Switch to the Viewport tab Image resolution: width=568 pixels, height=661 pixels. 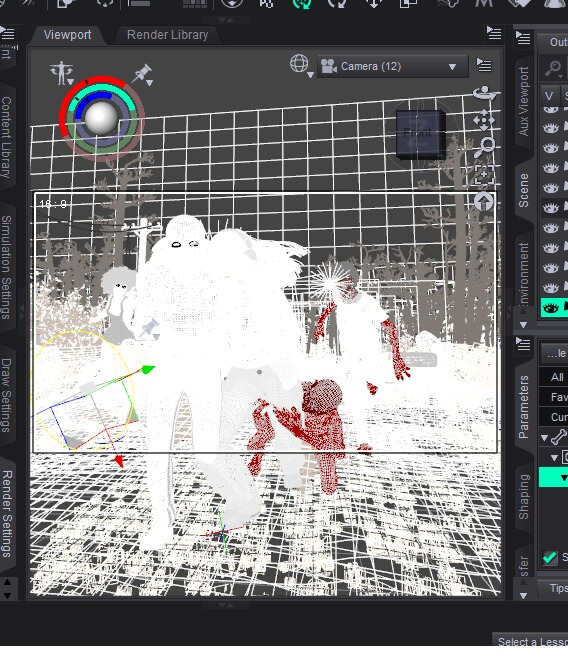click(x=67, y=35)
